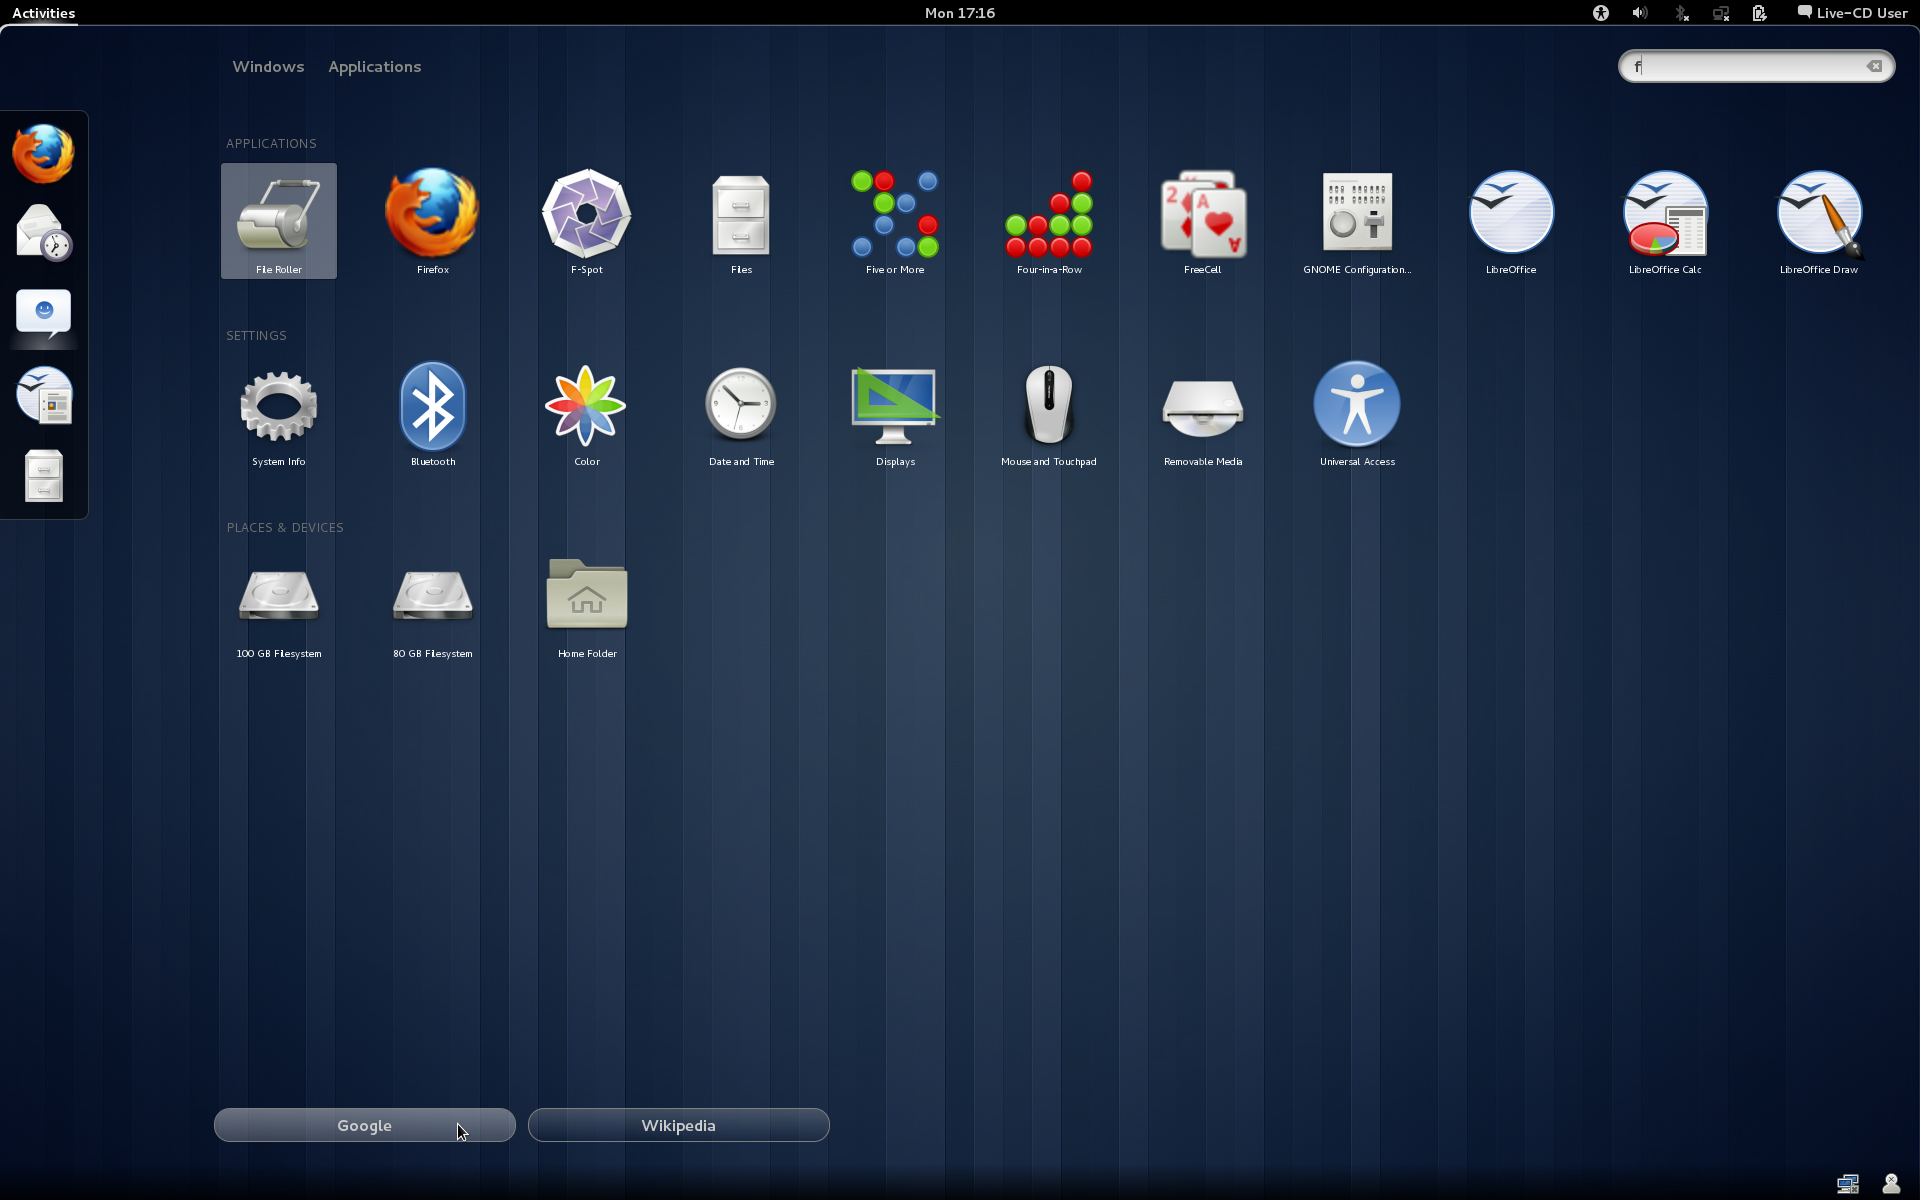The width and height of the screenshot is (1920, 1200).
Task: Open the network indicator in top bar
Action: pos(1721,13)
